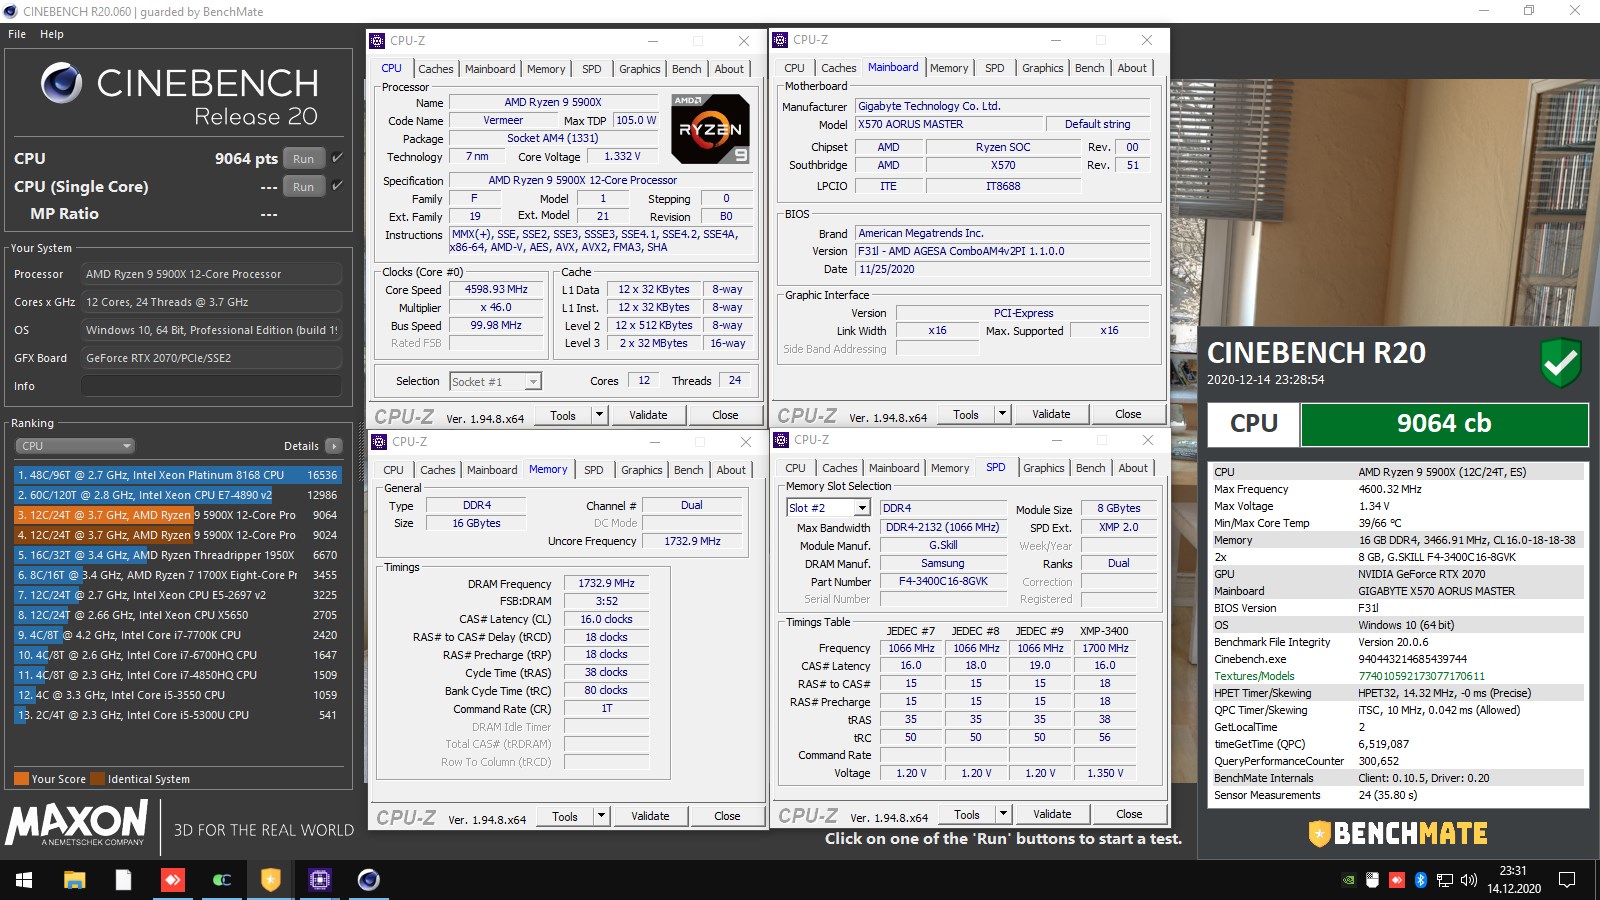This screenshot has height=900, width=1600.
Task: Click the BenchMate logo at panel bottom
Action: pyautogui.click(x=1398, y=833)
